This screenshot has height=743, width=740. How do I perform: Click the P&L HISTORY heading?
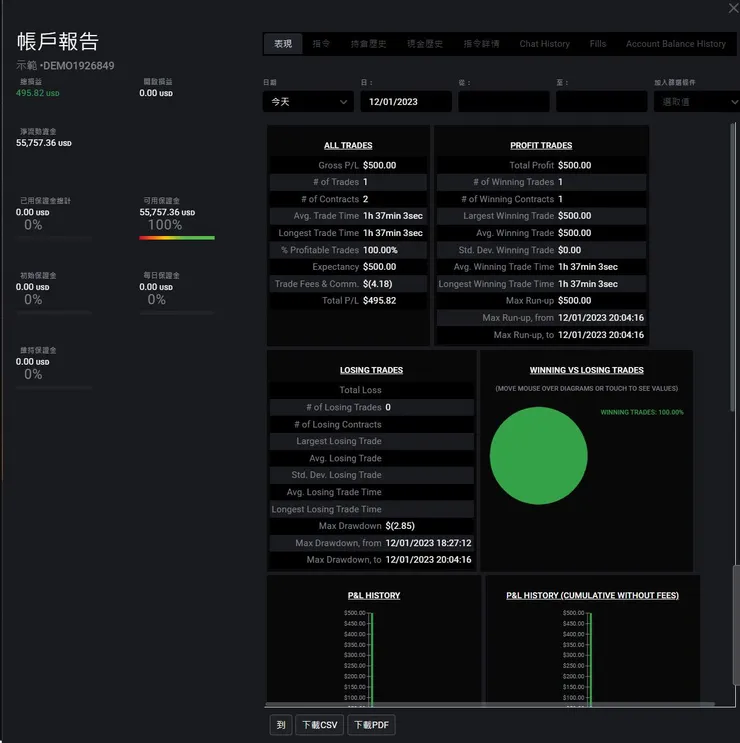374,596
